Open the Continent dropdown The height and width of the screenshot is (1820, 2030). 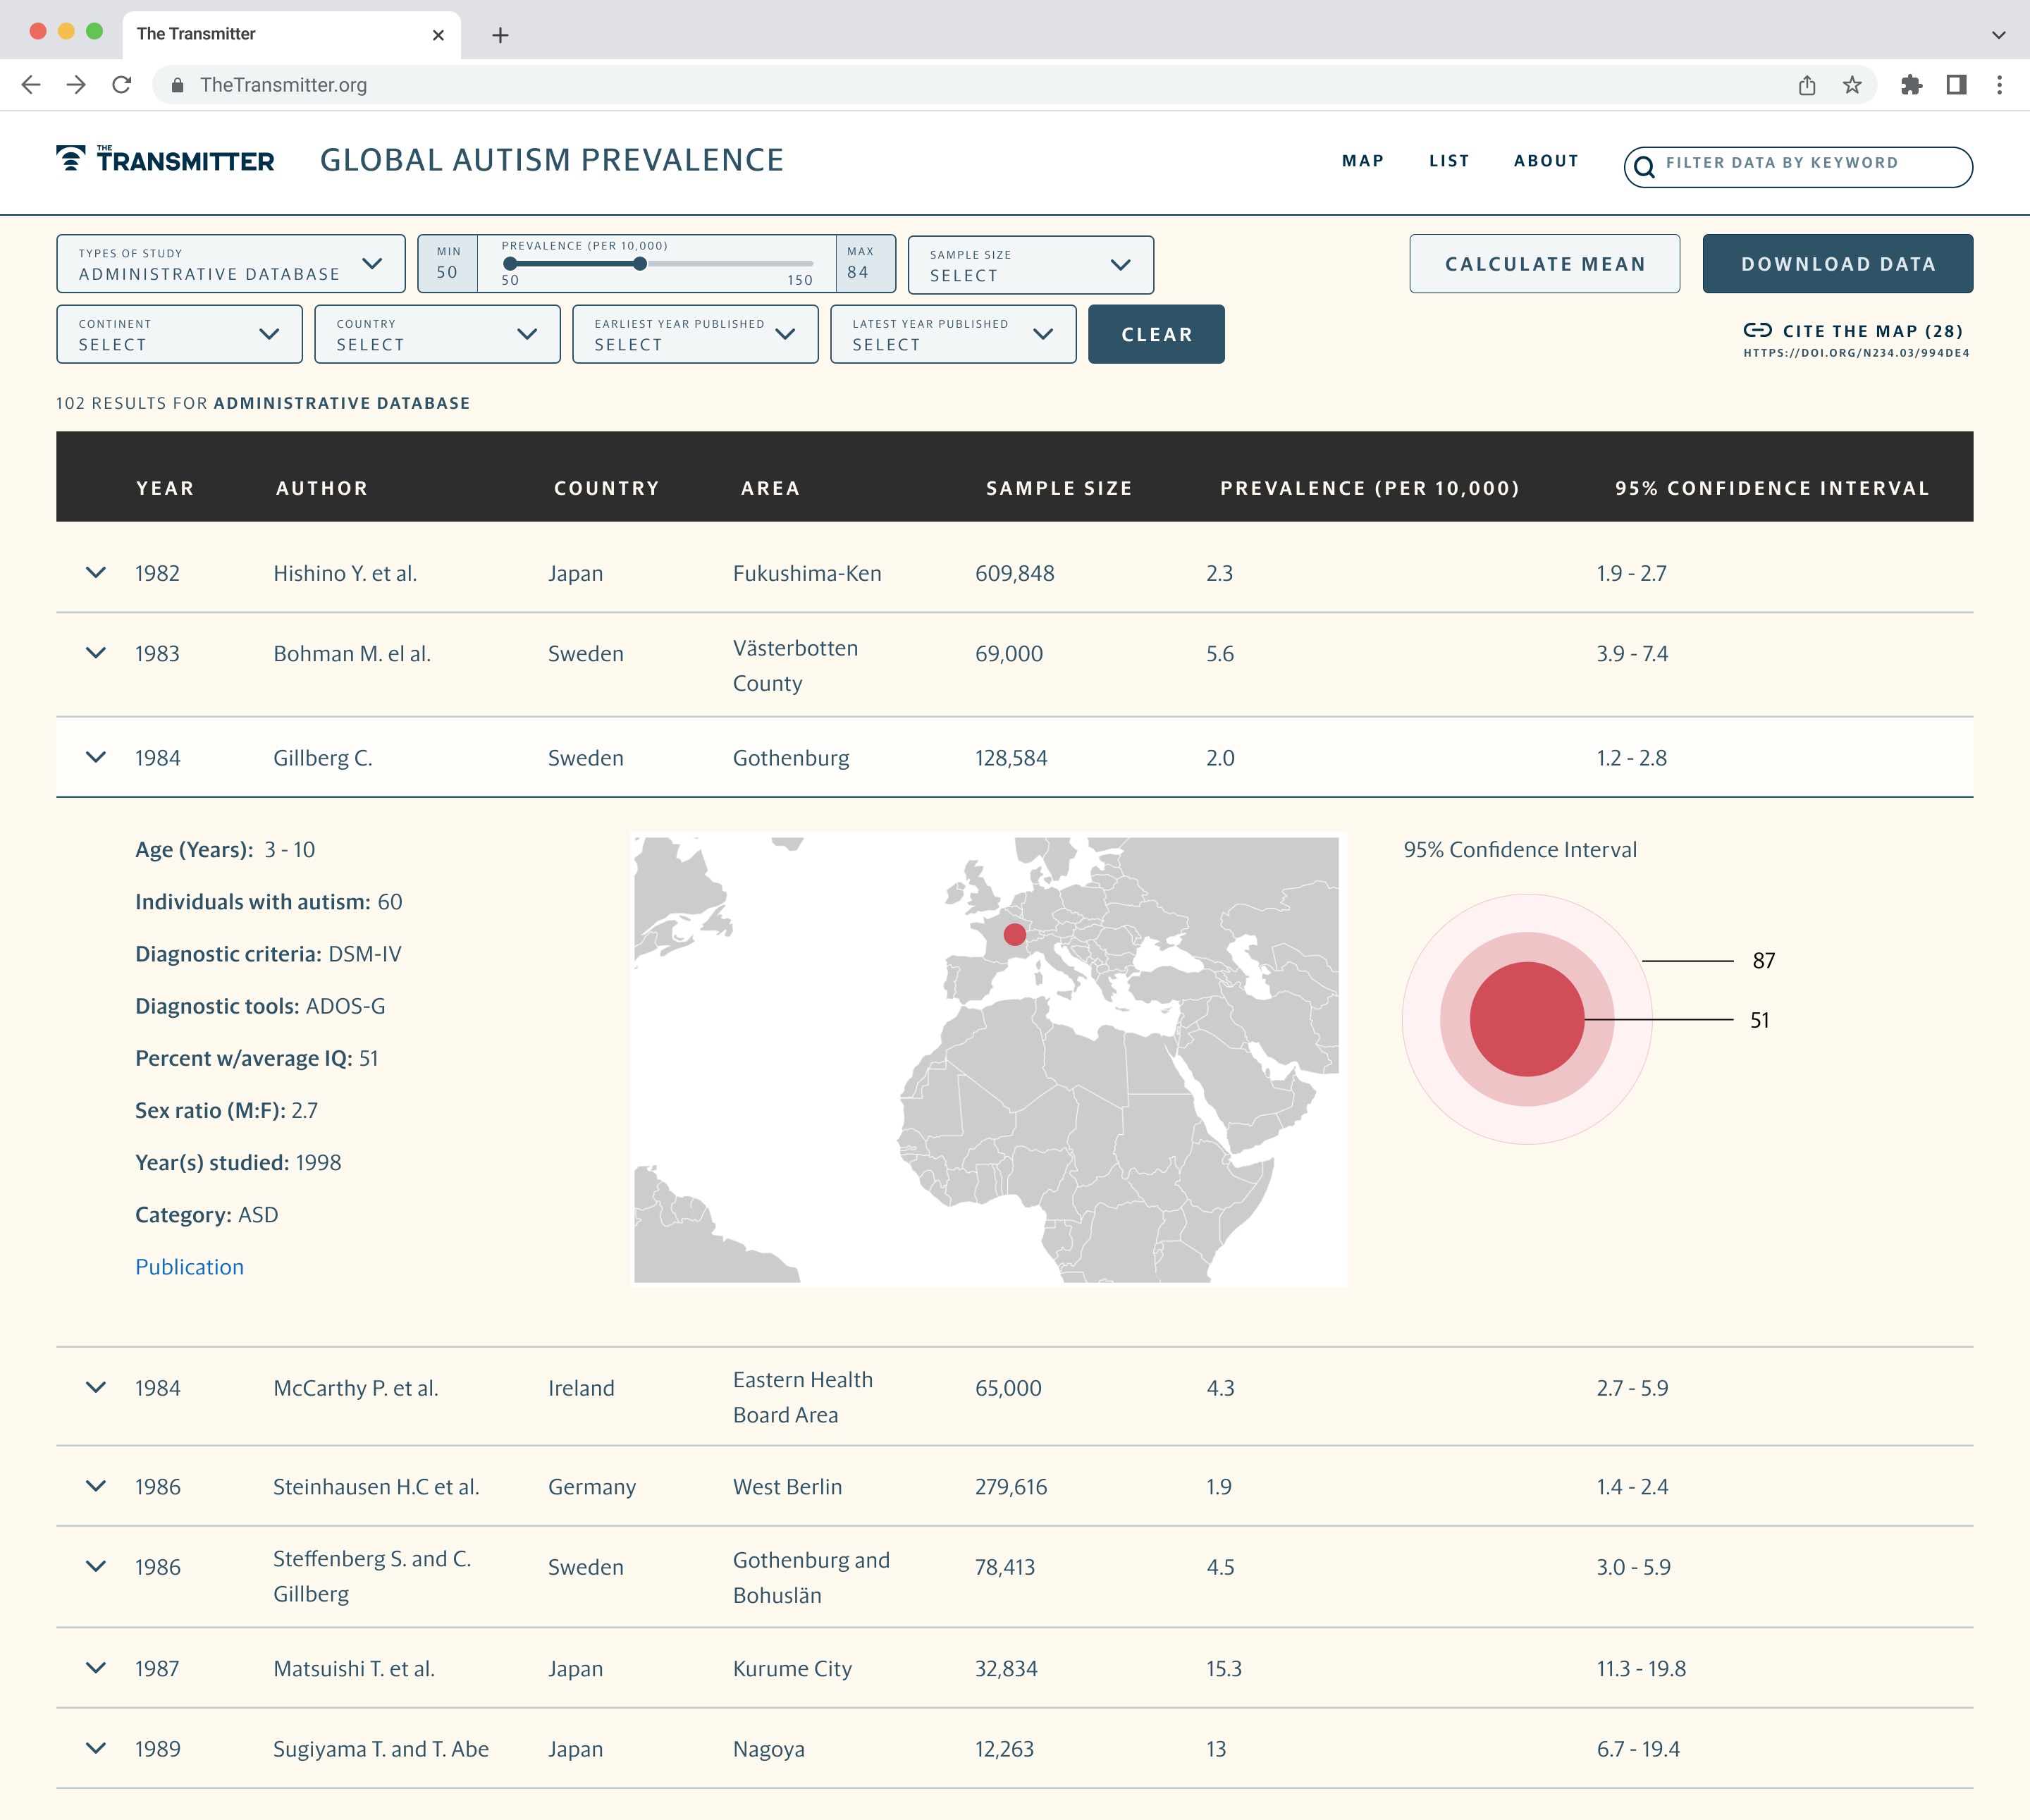(179, 334)
